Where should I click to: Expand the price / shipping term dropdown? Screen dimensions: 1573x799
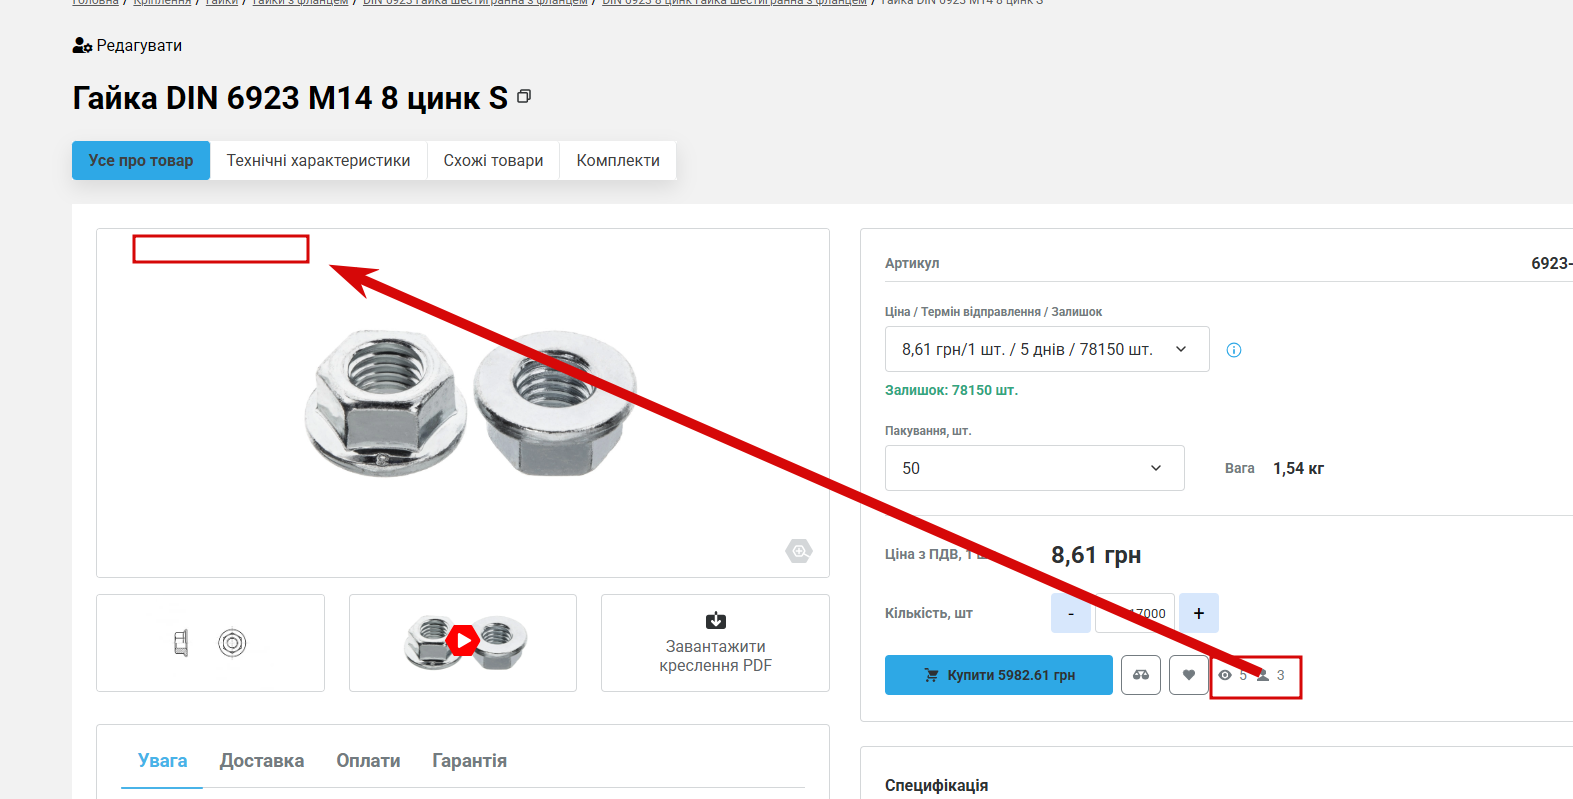click(1047, 349)
